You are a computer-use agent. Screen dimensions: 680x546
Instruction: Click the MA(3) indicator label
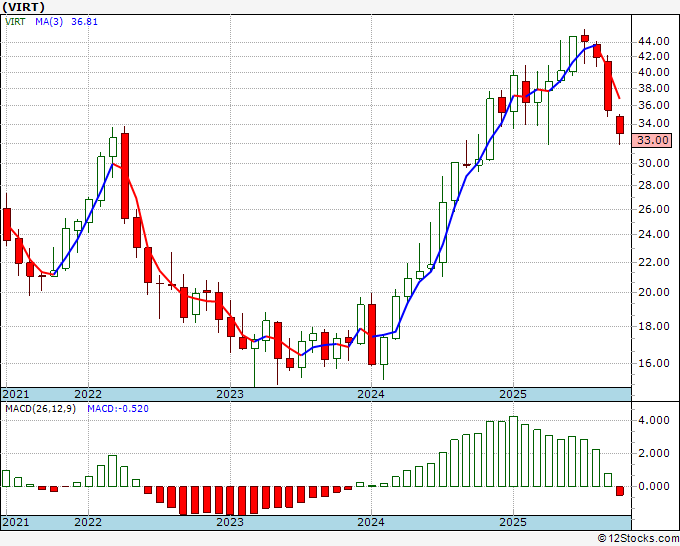point(49,22)
